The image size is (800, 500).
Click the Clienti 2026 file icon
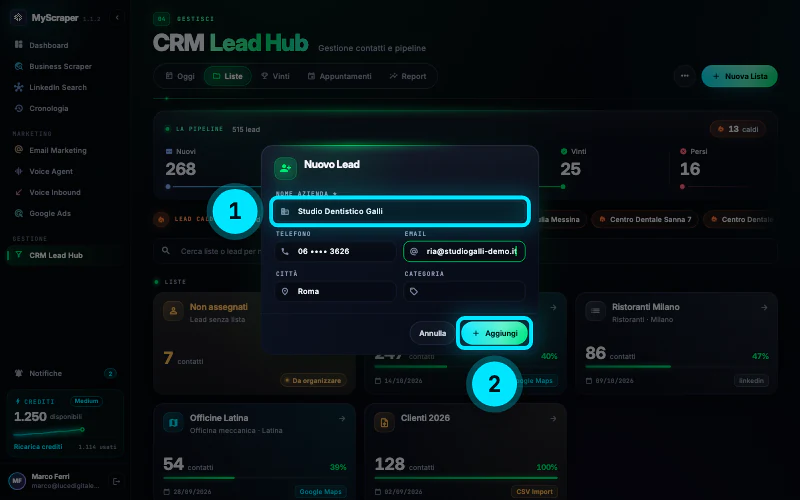coord(384,422)
